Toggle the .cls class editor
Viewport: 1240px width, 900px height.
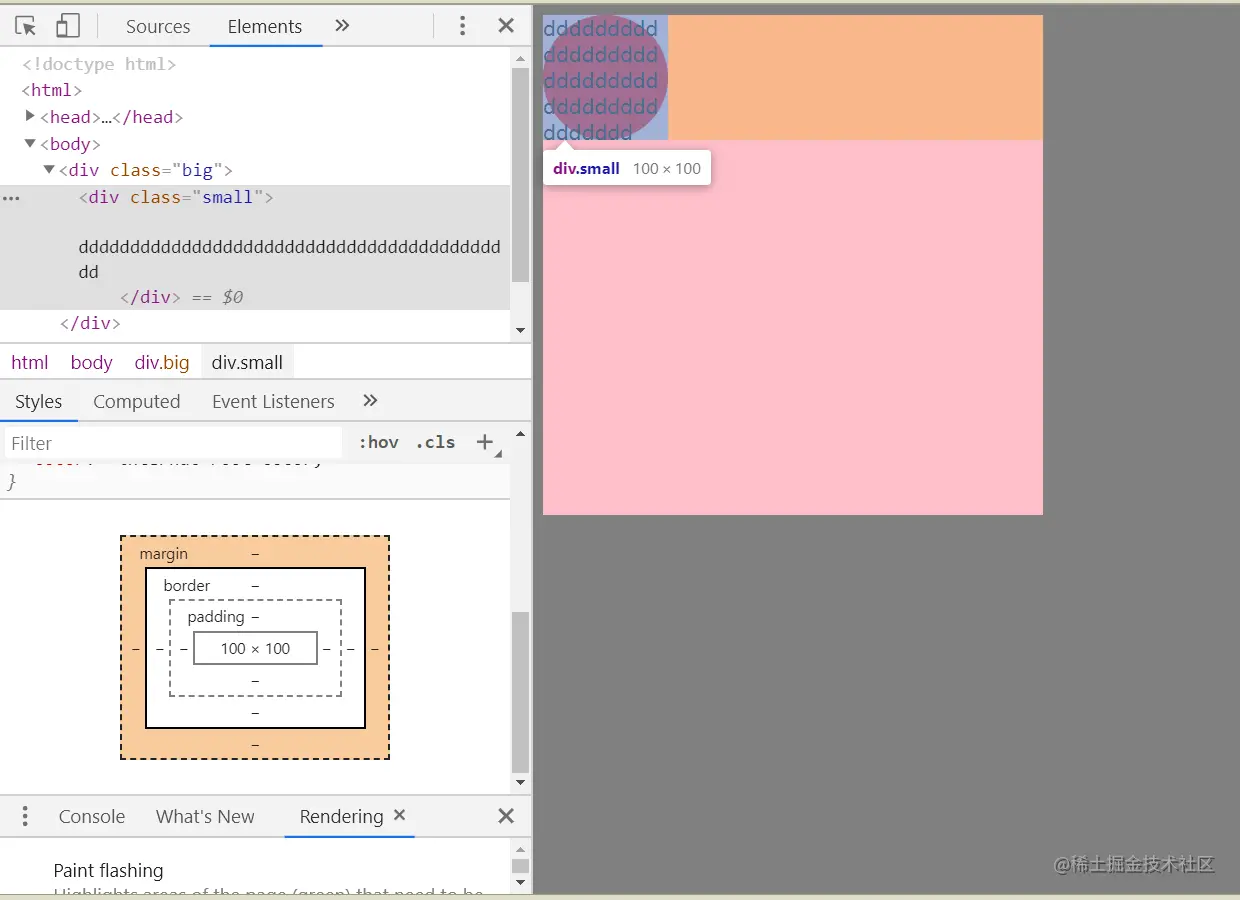coord(436,442)
